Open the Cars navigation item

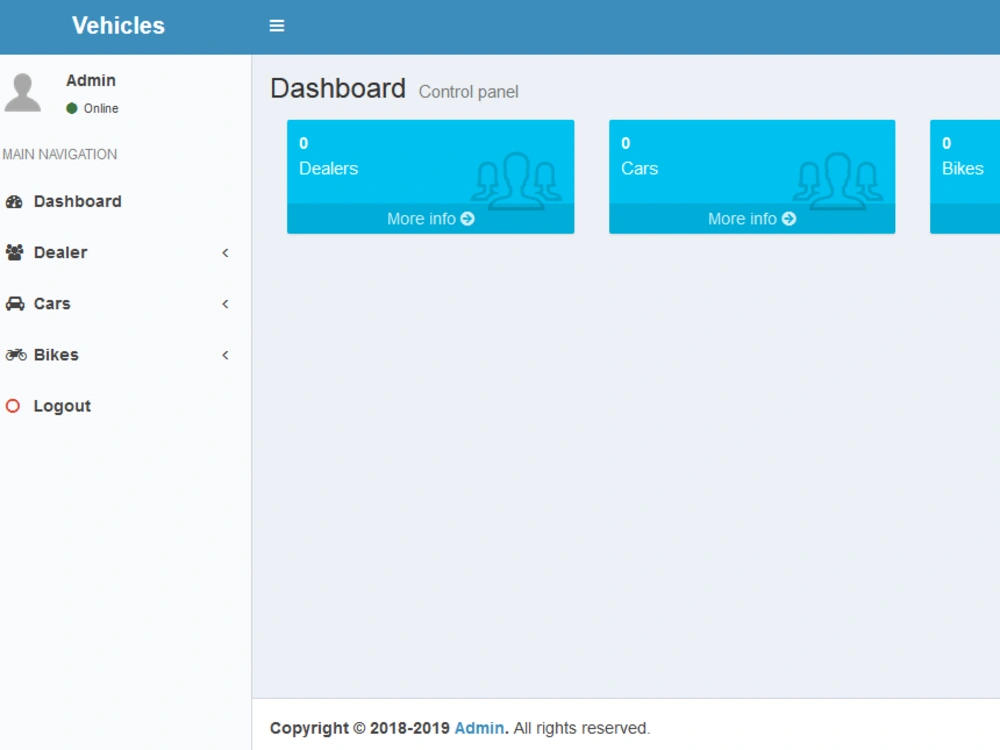125,304
